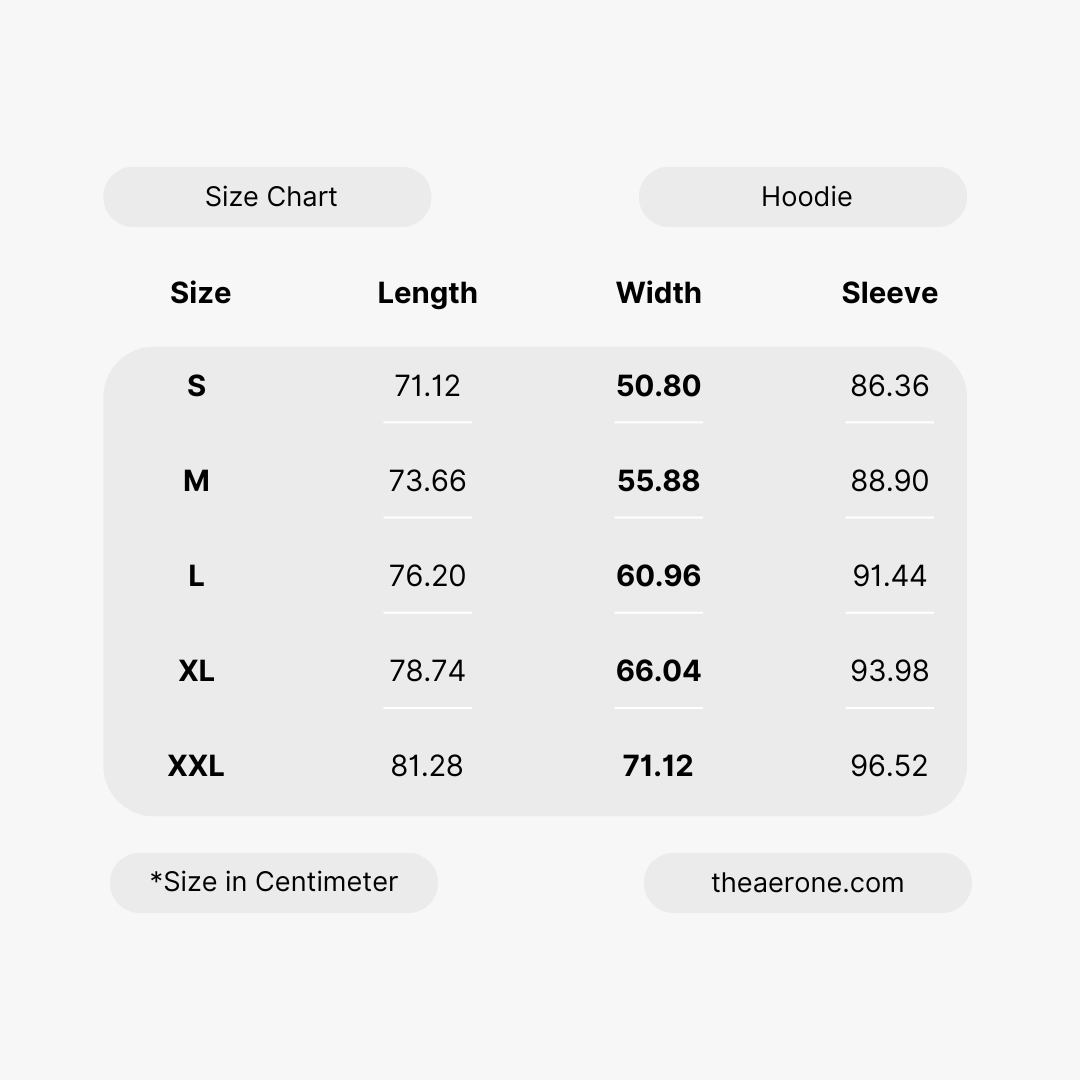The height and width of the screenshot is (1080, 1080).
Task: Select the 73.66 length value
Action: tap(427, 481)
